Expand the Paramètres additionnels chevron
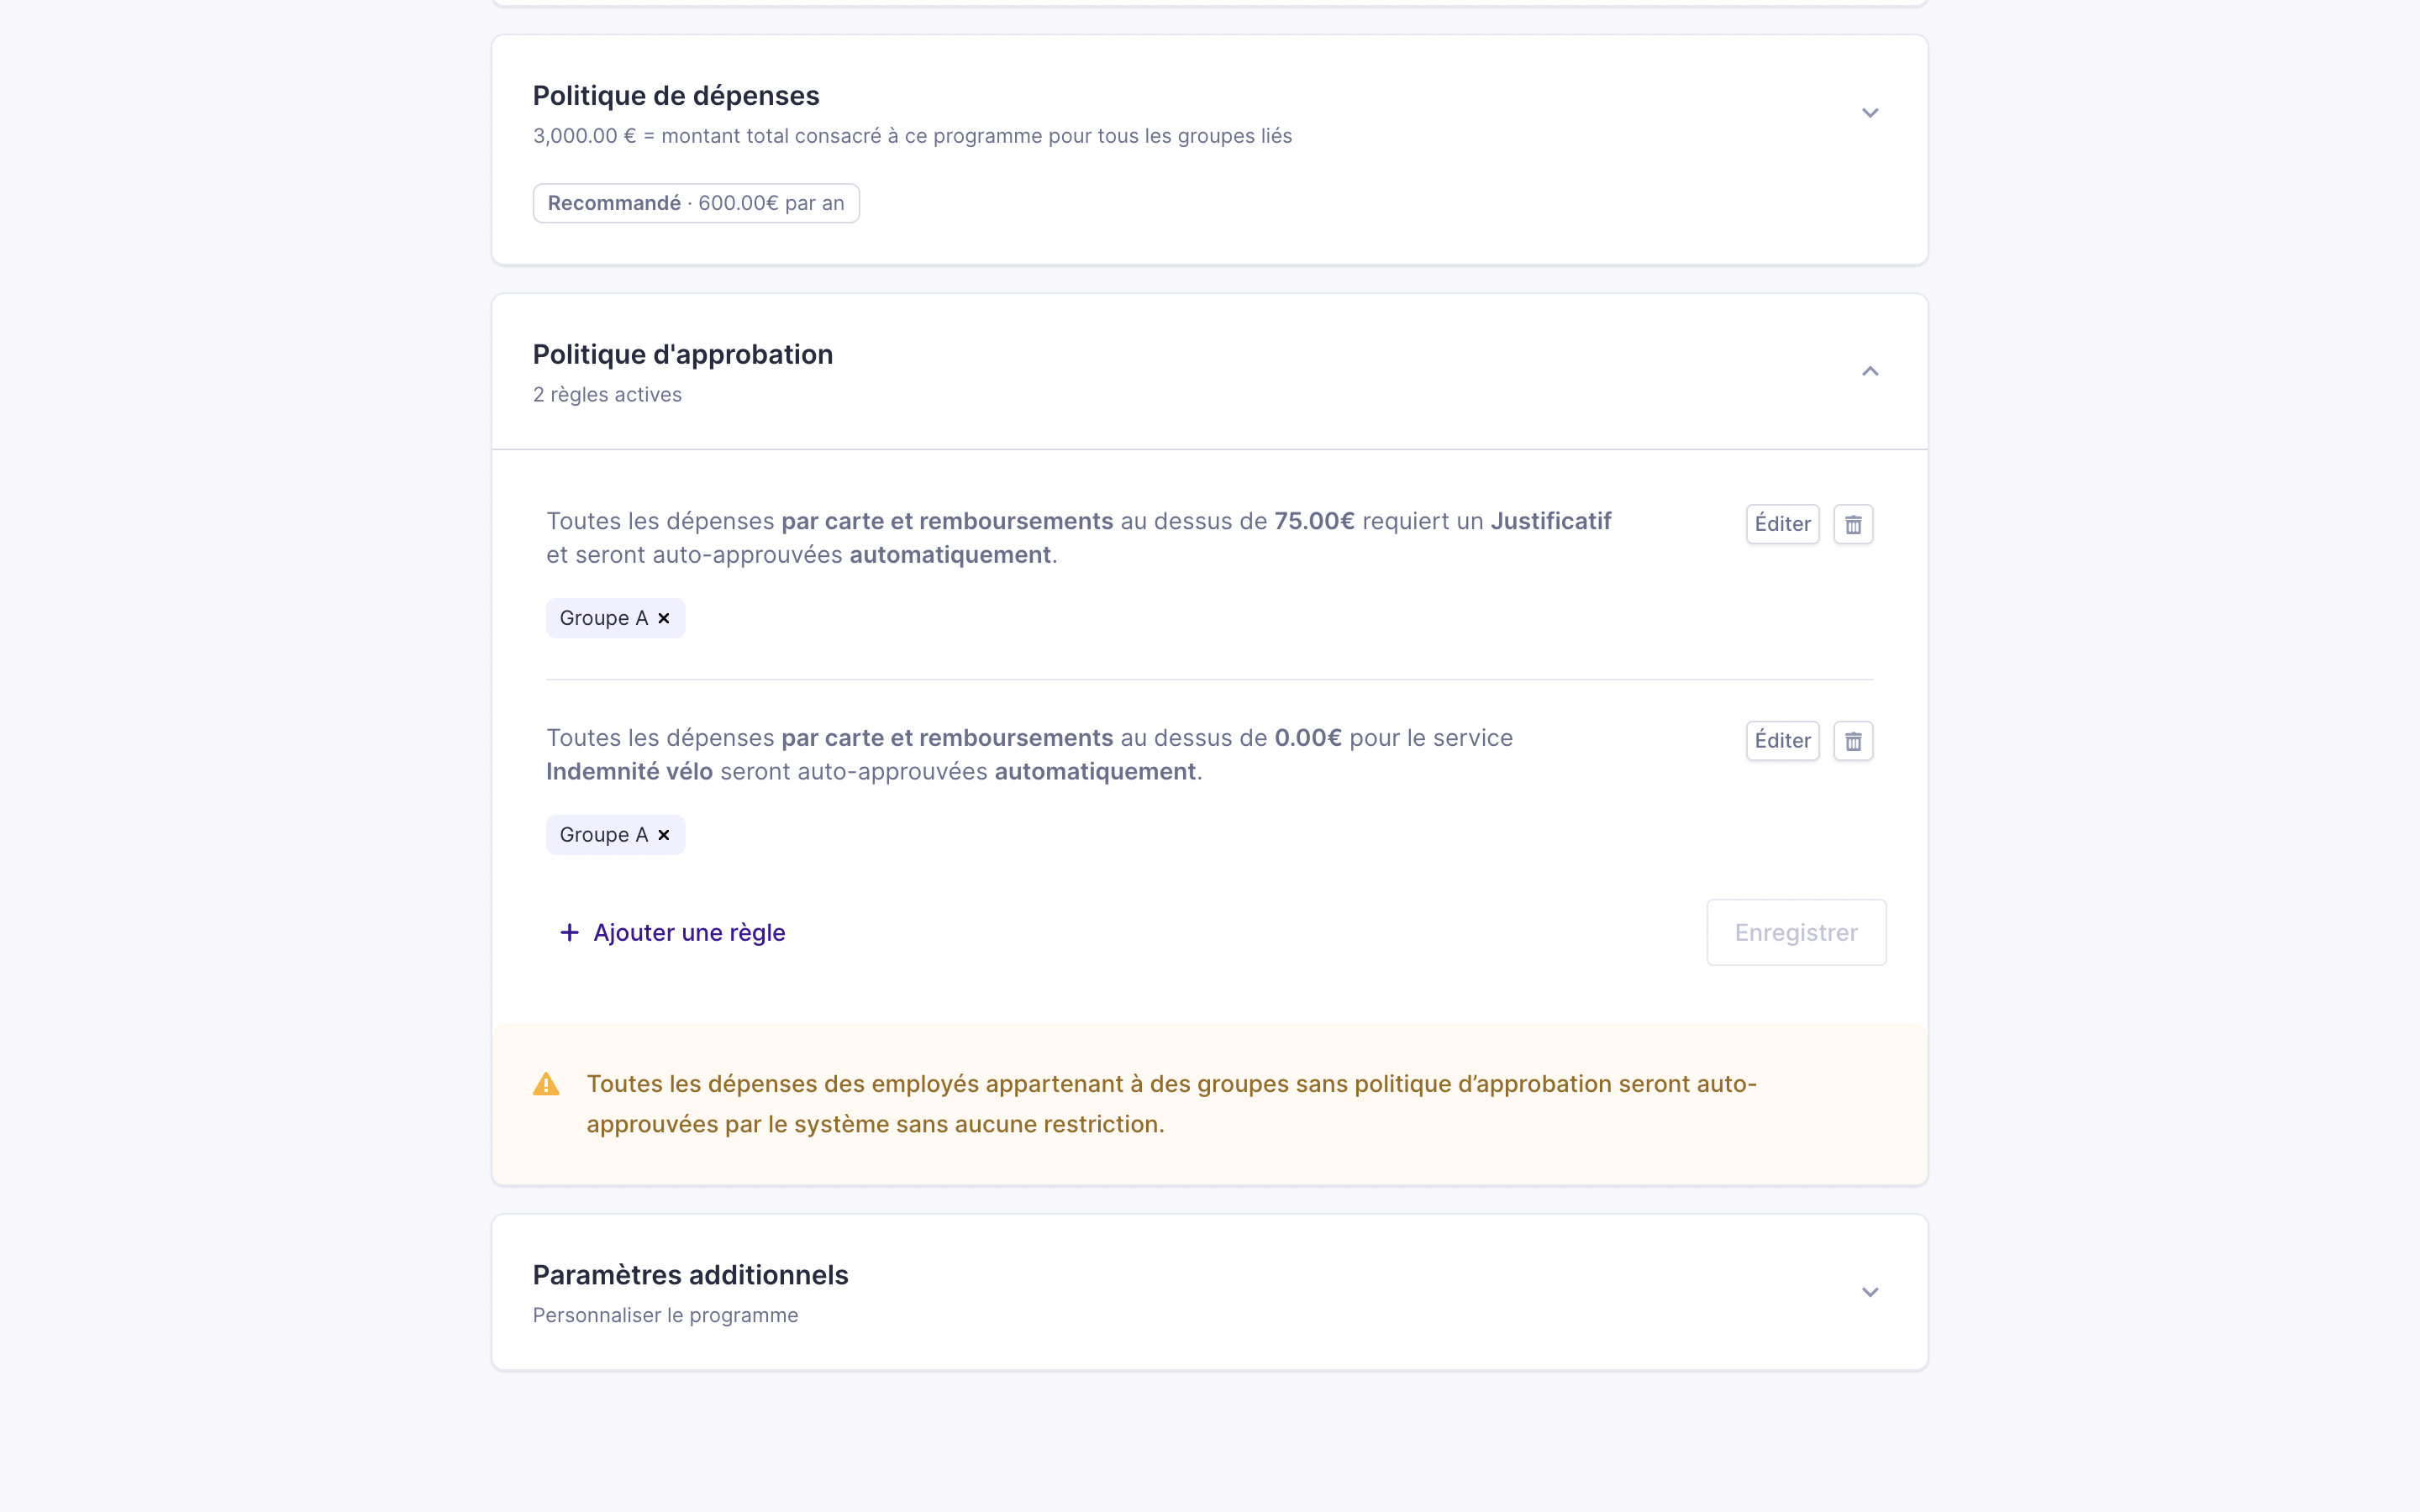Screen dimensions: 2420x1512 pos(1870,1292)
